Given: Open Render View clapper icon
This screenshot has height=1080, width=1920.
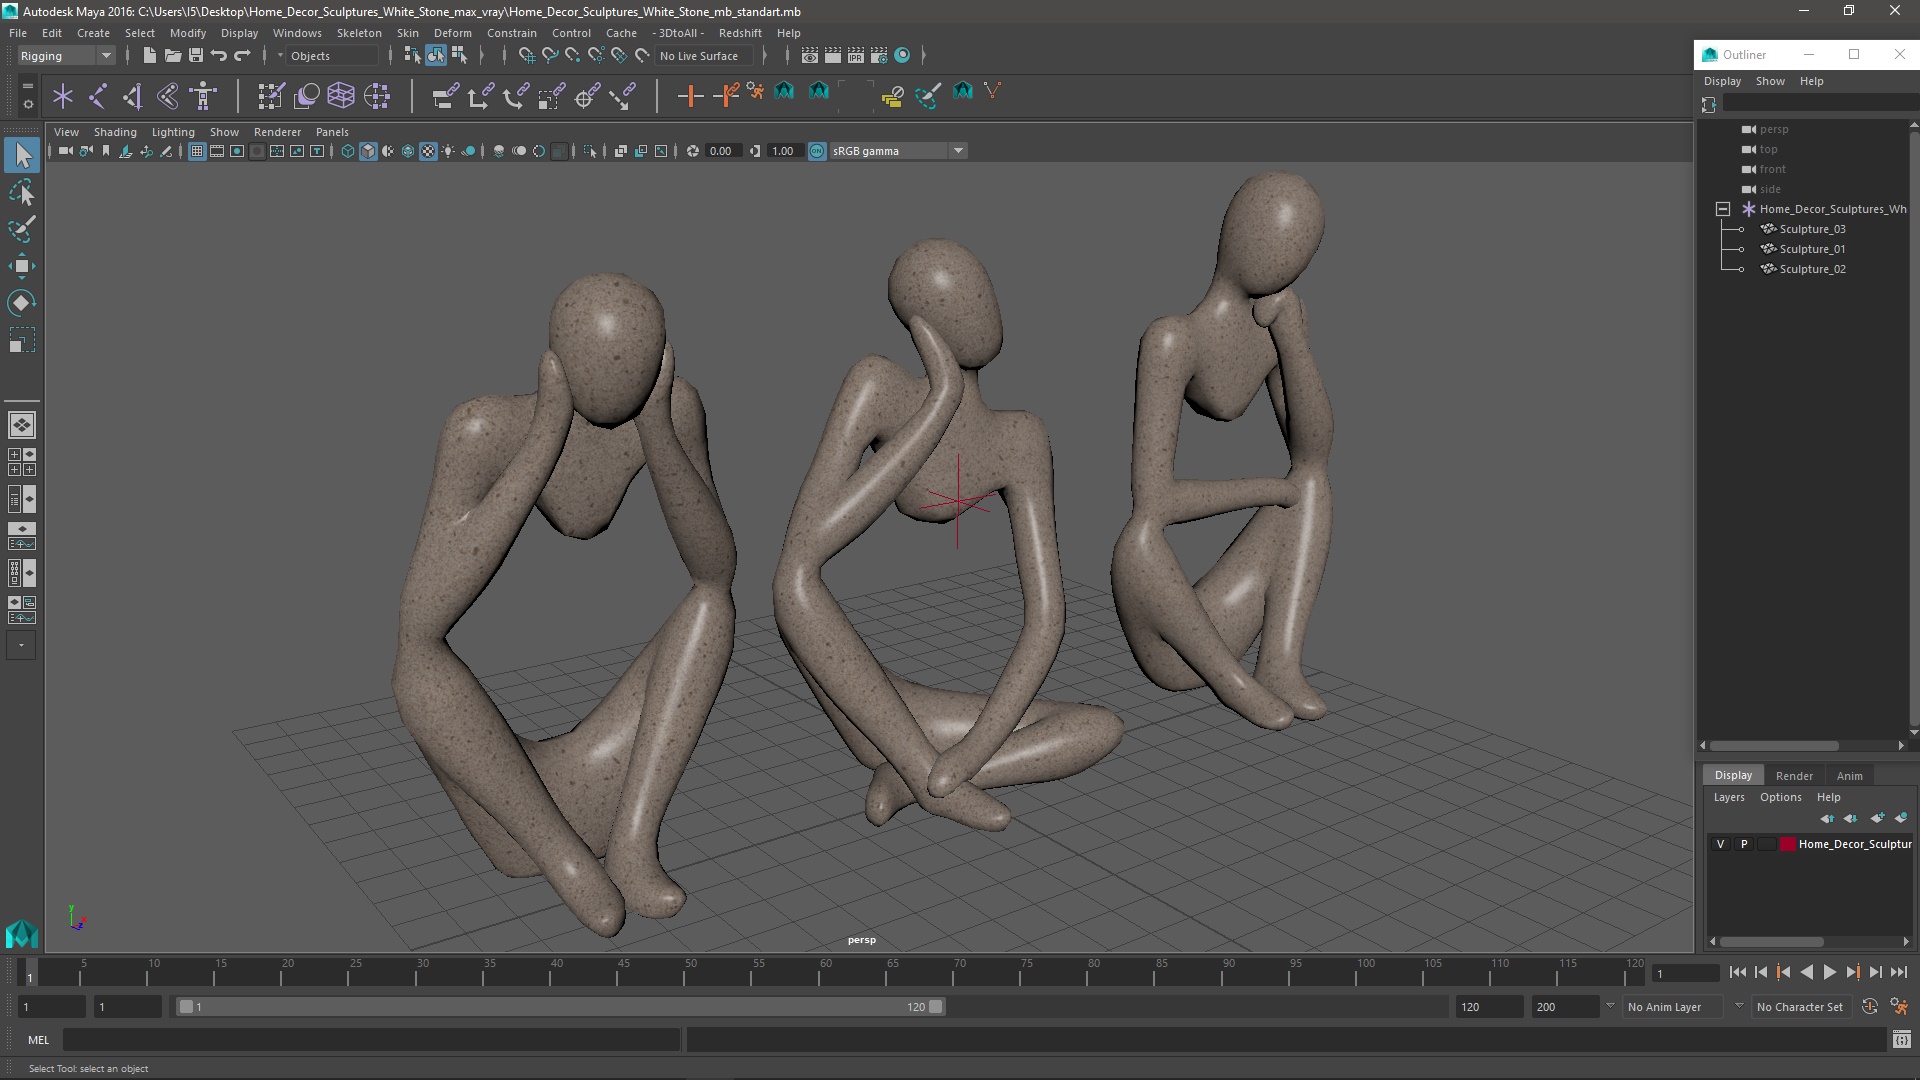Looking at the screenshot, I should [x=809, y=56].
